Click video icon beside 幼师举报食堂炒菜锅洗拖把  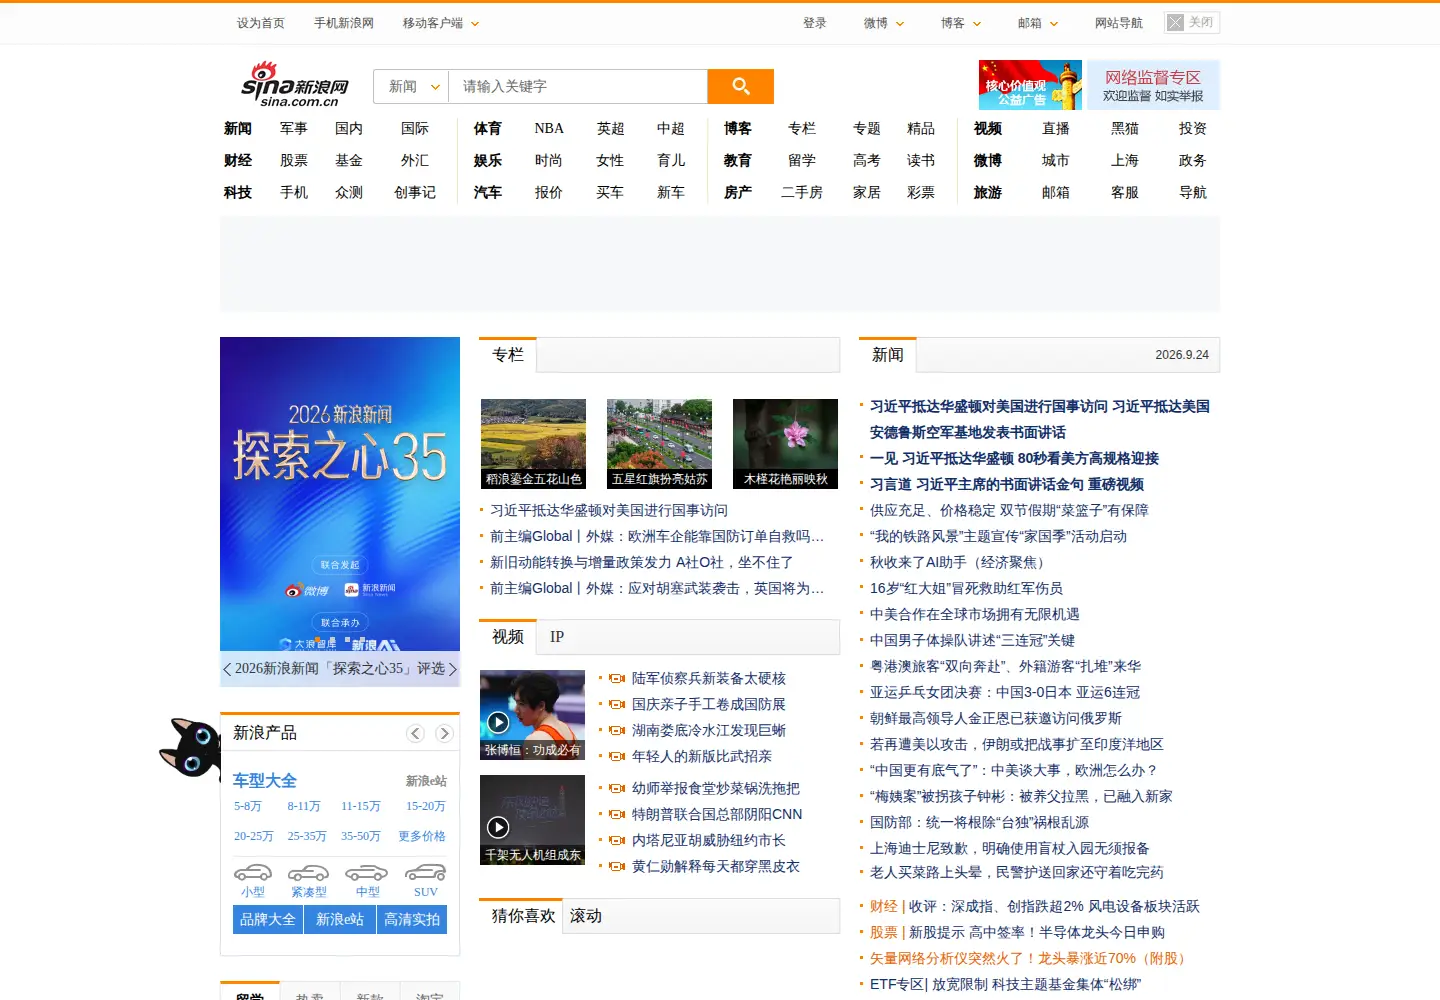pos(617,789)
